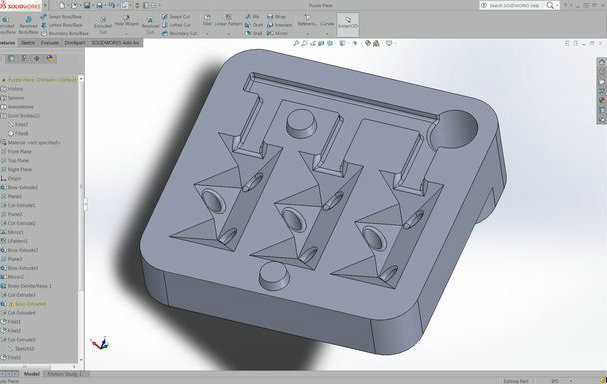
Task: Apply the Fillet tool
Action: pyautogui.click(x=207, y=20)
